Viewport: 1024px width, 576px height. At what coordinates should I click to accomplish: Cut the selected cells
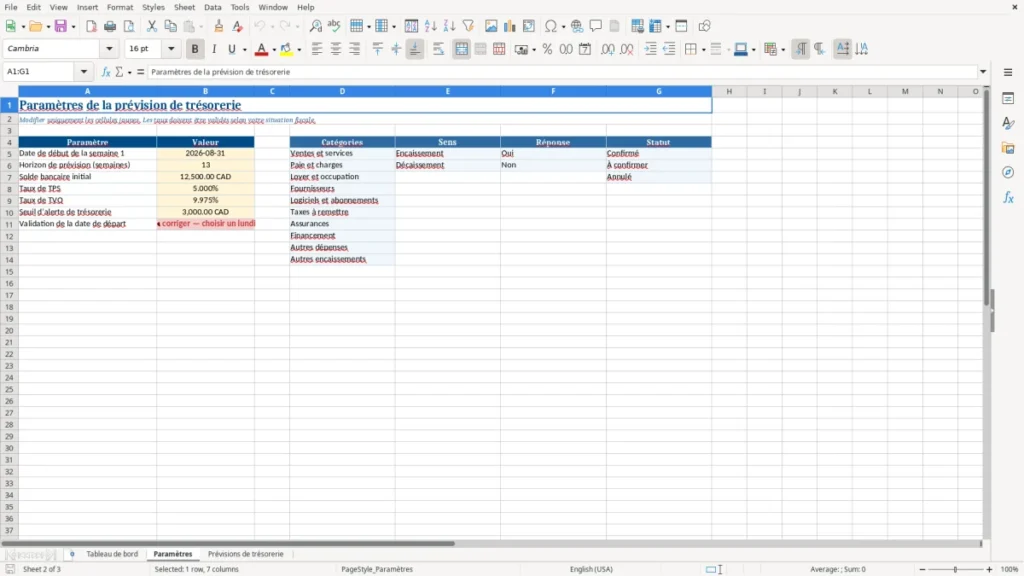(x=152, y=26)
